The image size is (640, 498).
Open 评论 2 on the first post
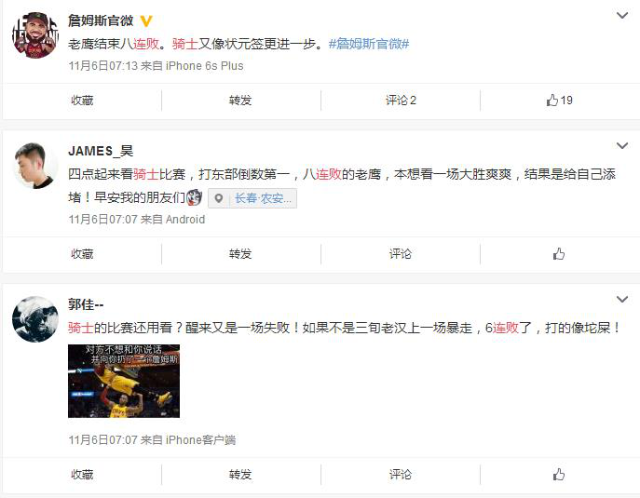[x=401, y=100]
